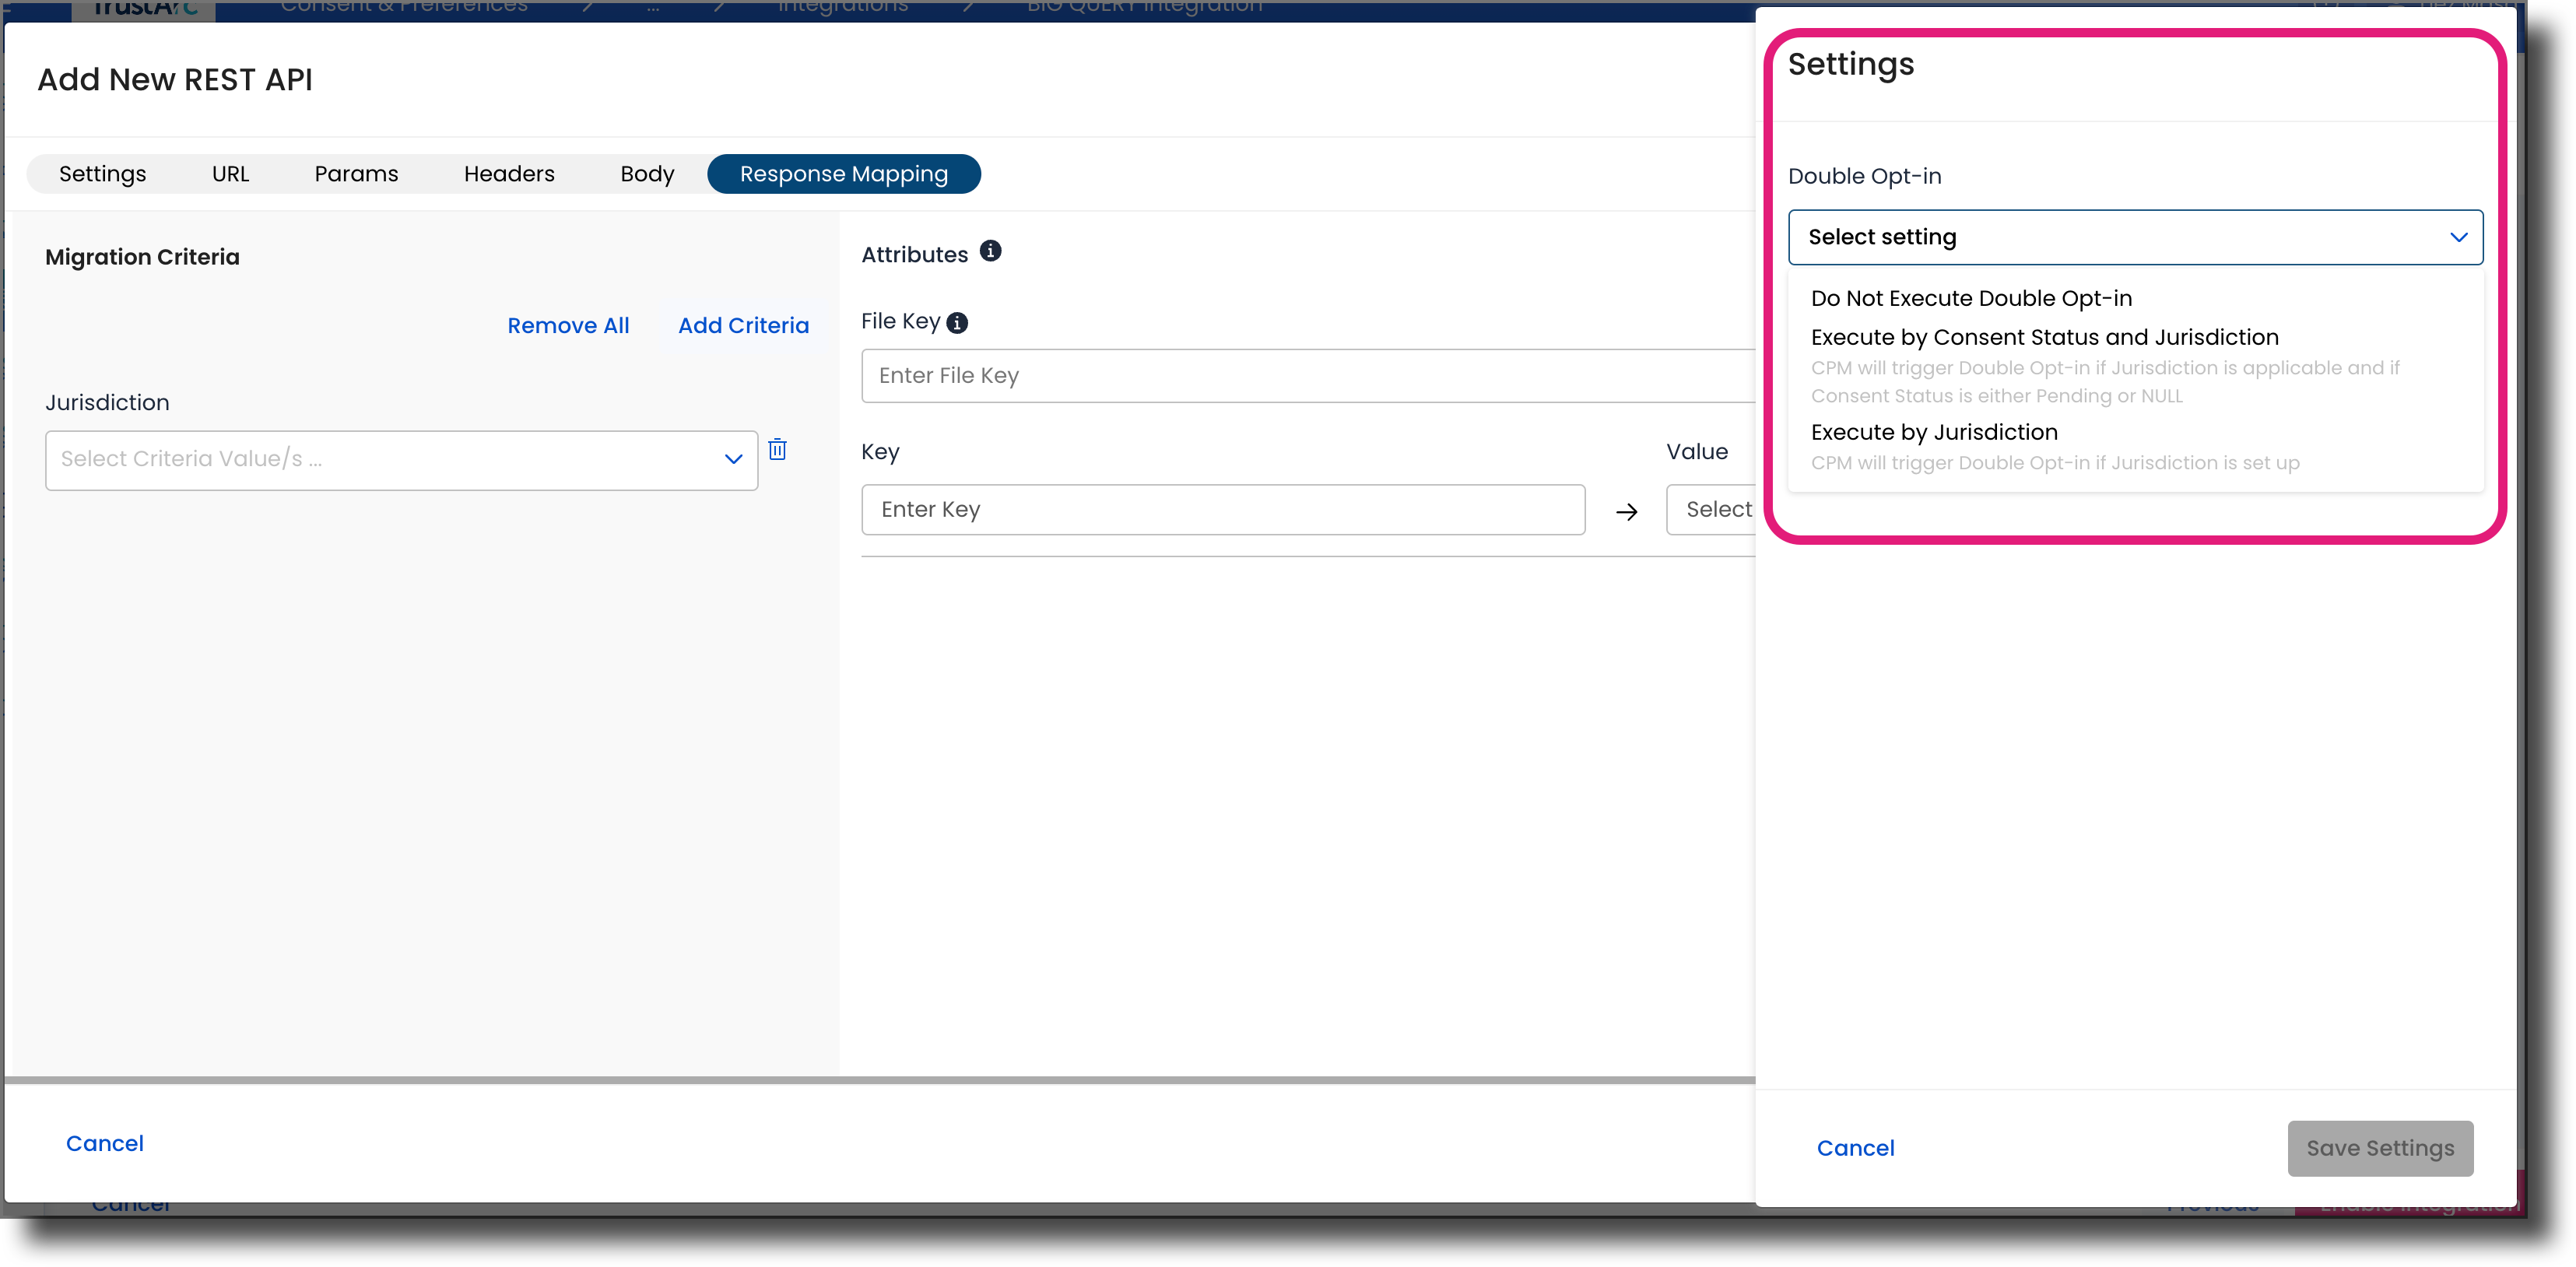The height and width of the screenshot is (1267, 2576).
Task: Click the Jurisdiction label text
Action: pyautogui.click(x=107, y=403)
